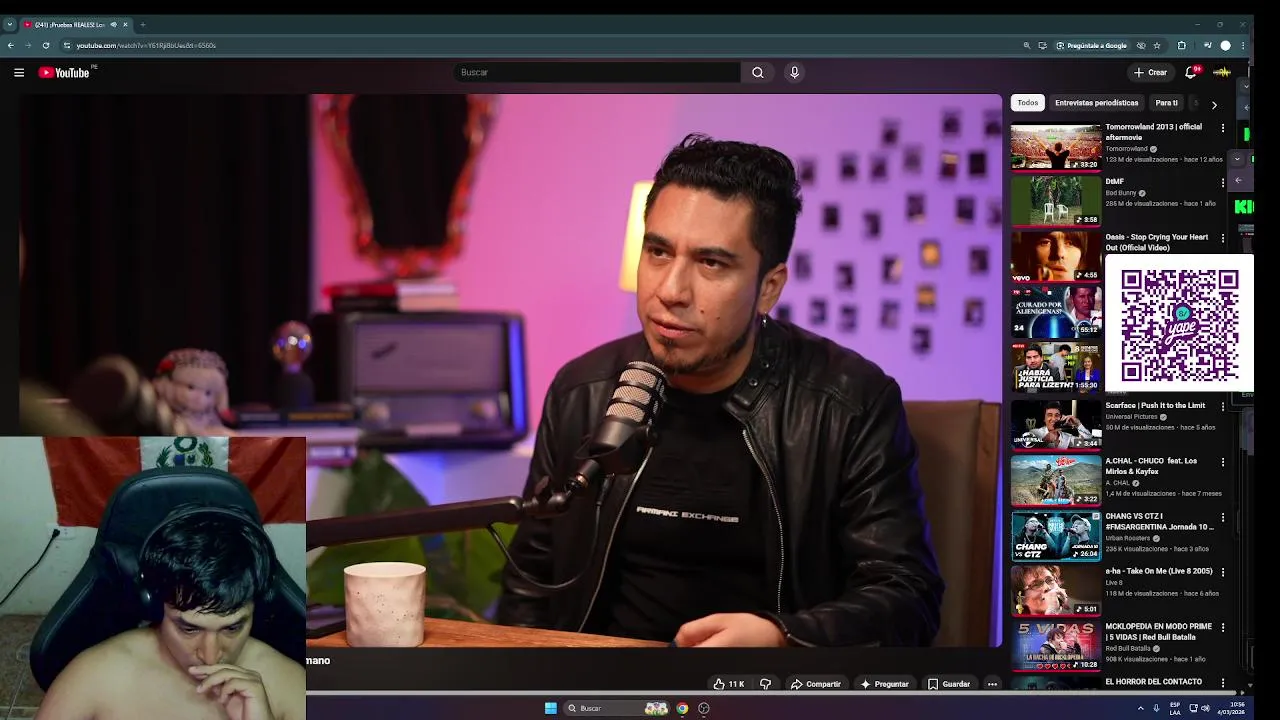
Task: Go back in Chrome browser
Action: pyautogui.click(x=11, y=45)
